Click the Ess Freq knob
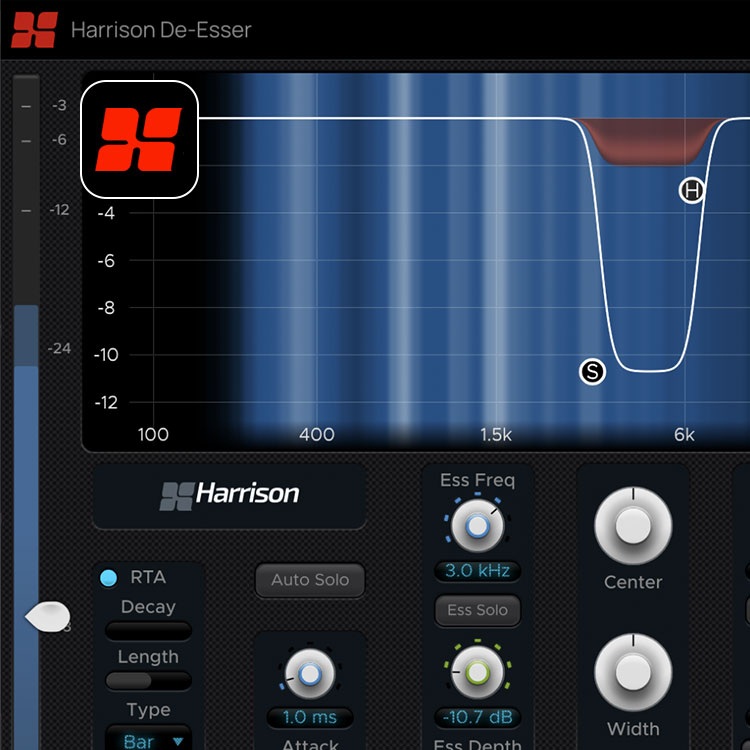 coord(478,525)
